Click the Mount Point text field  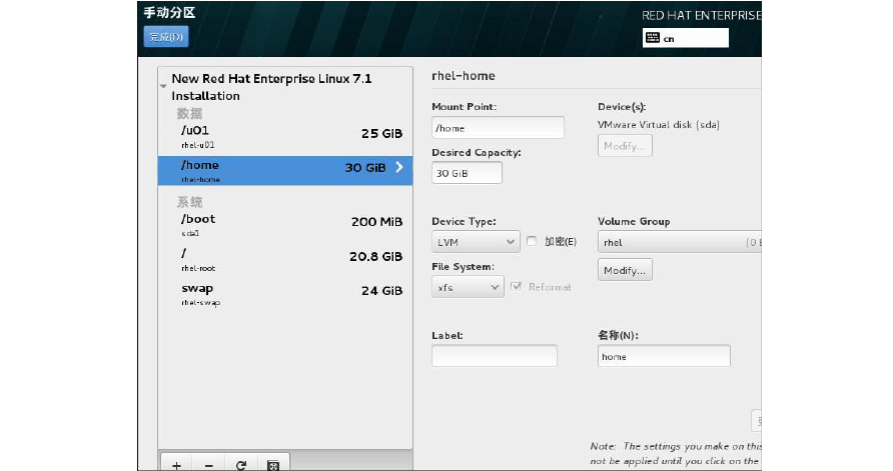point(498,128)
